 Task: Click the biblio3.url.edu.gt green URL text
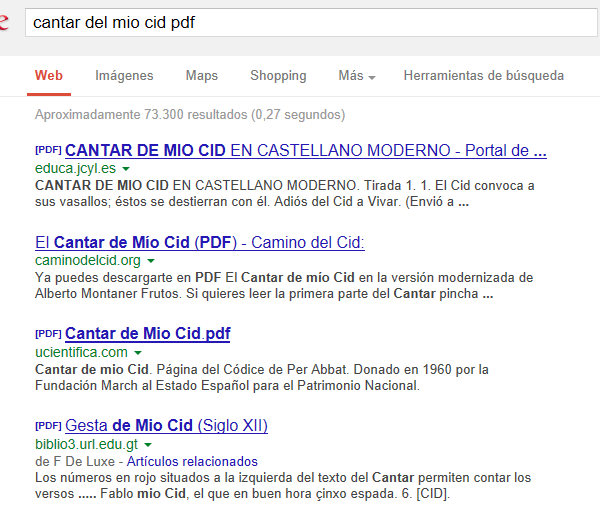(x=86, y=444)
